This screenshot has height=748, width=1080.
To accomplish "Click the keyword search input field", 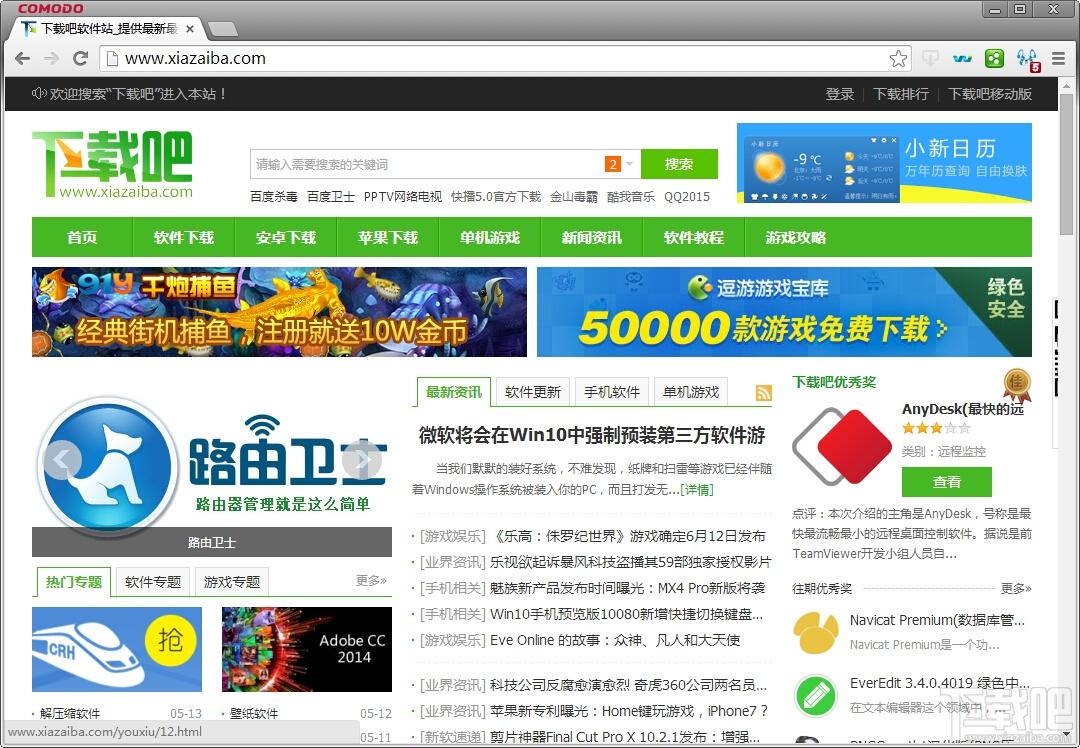I will [427, 164].
